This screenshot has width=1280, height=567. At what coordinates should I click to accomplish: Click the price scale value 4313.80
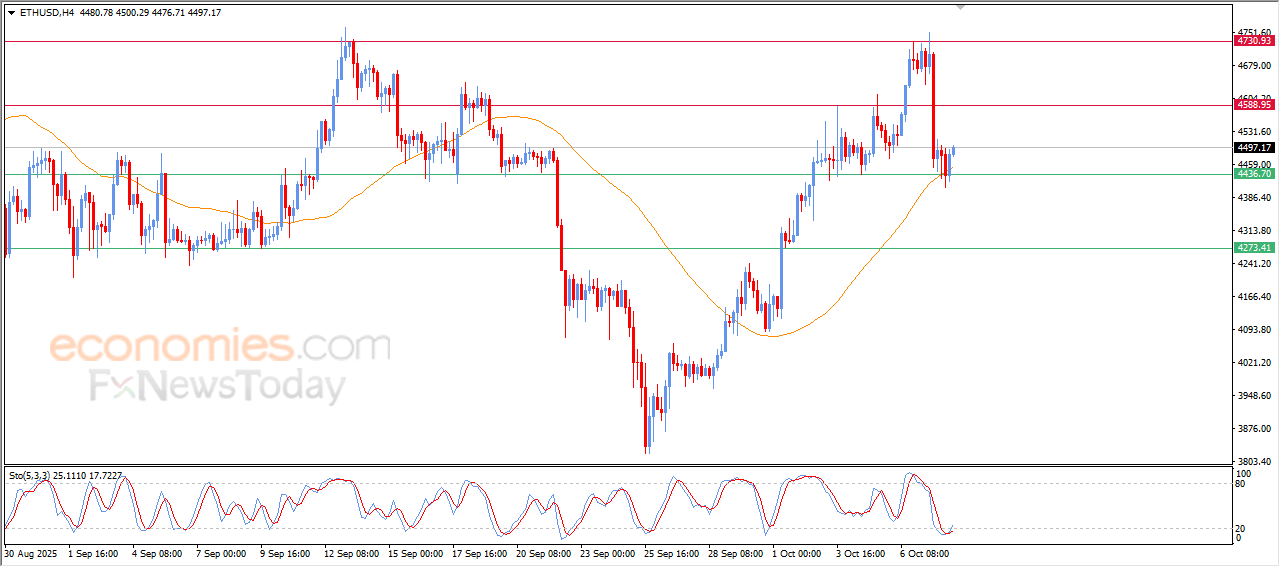click(x=1254, y=230)
